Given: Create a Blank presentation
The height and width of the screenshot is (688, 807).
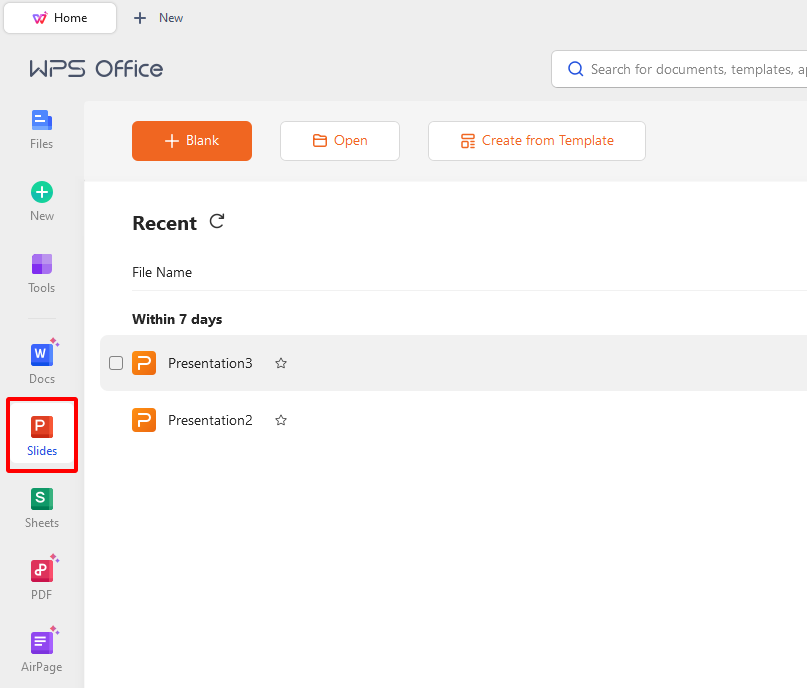Looking at the screenshot, I should pos(192,141).
